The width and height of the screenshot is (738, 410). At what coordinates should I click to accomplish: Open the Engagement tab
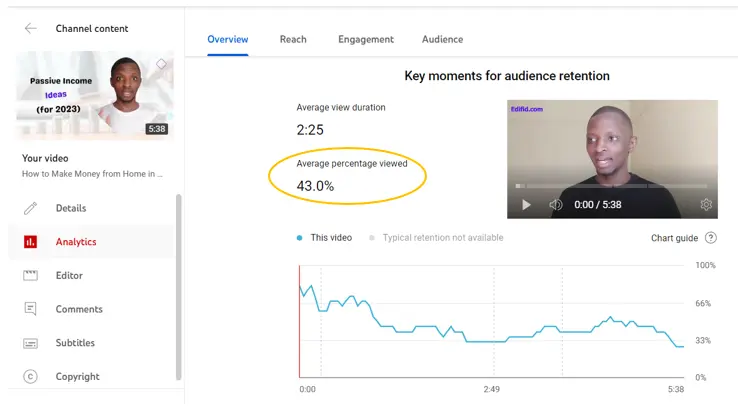click(366, 40)
